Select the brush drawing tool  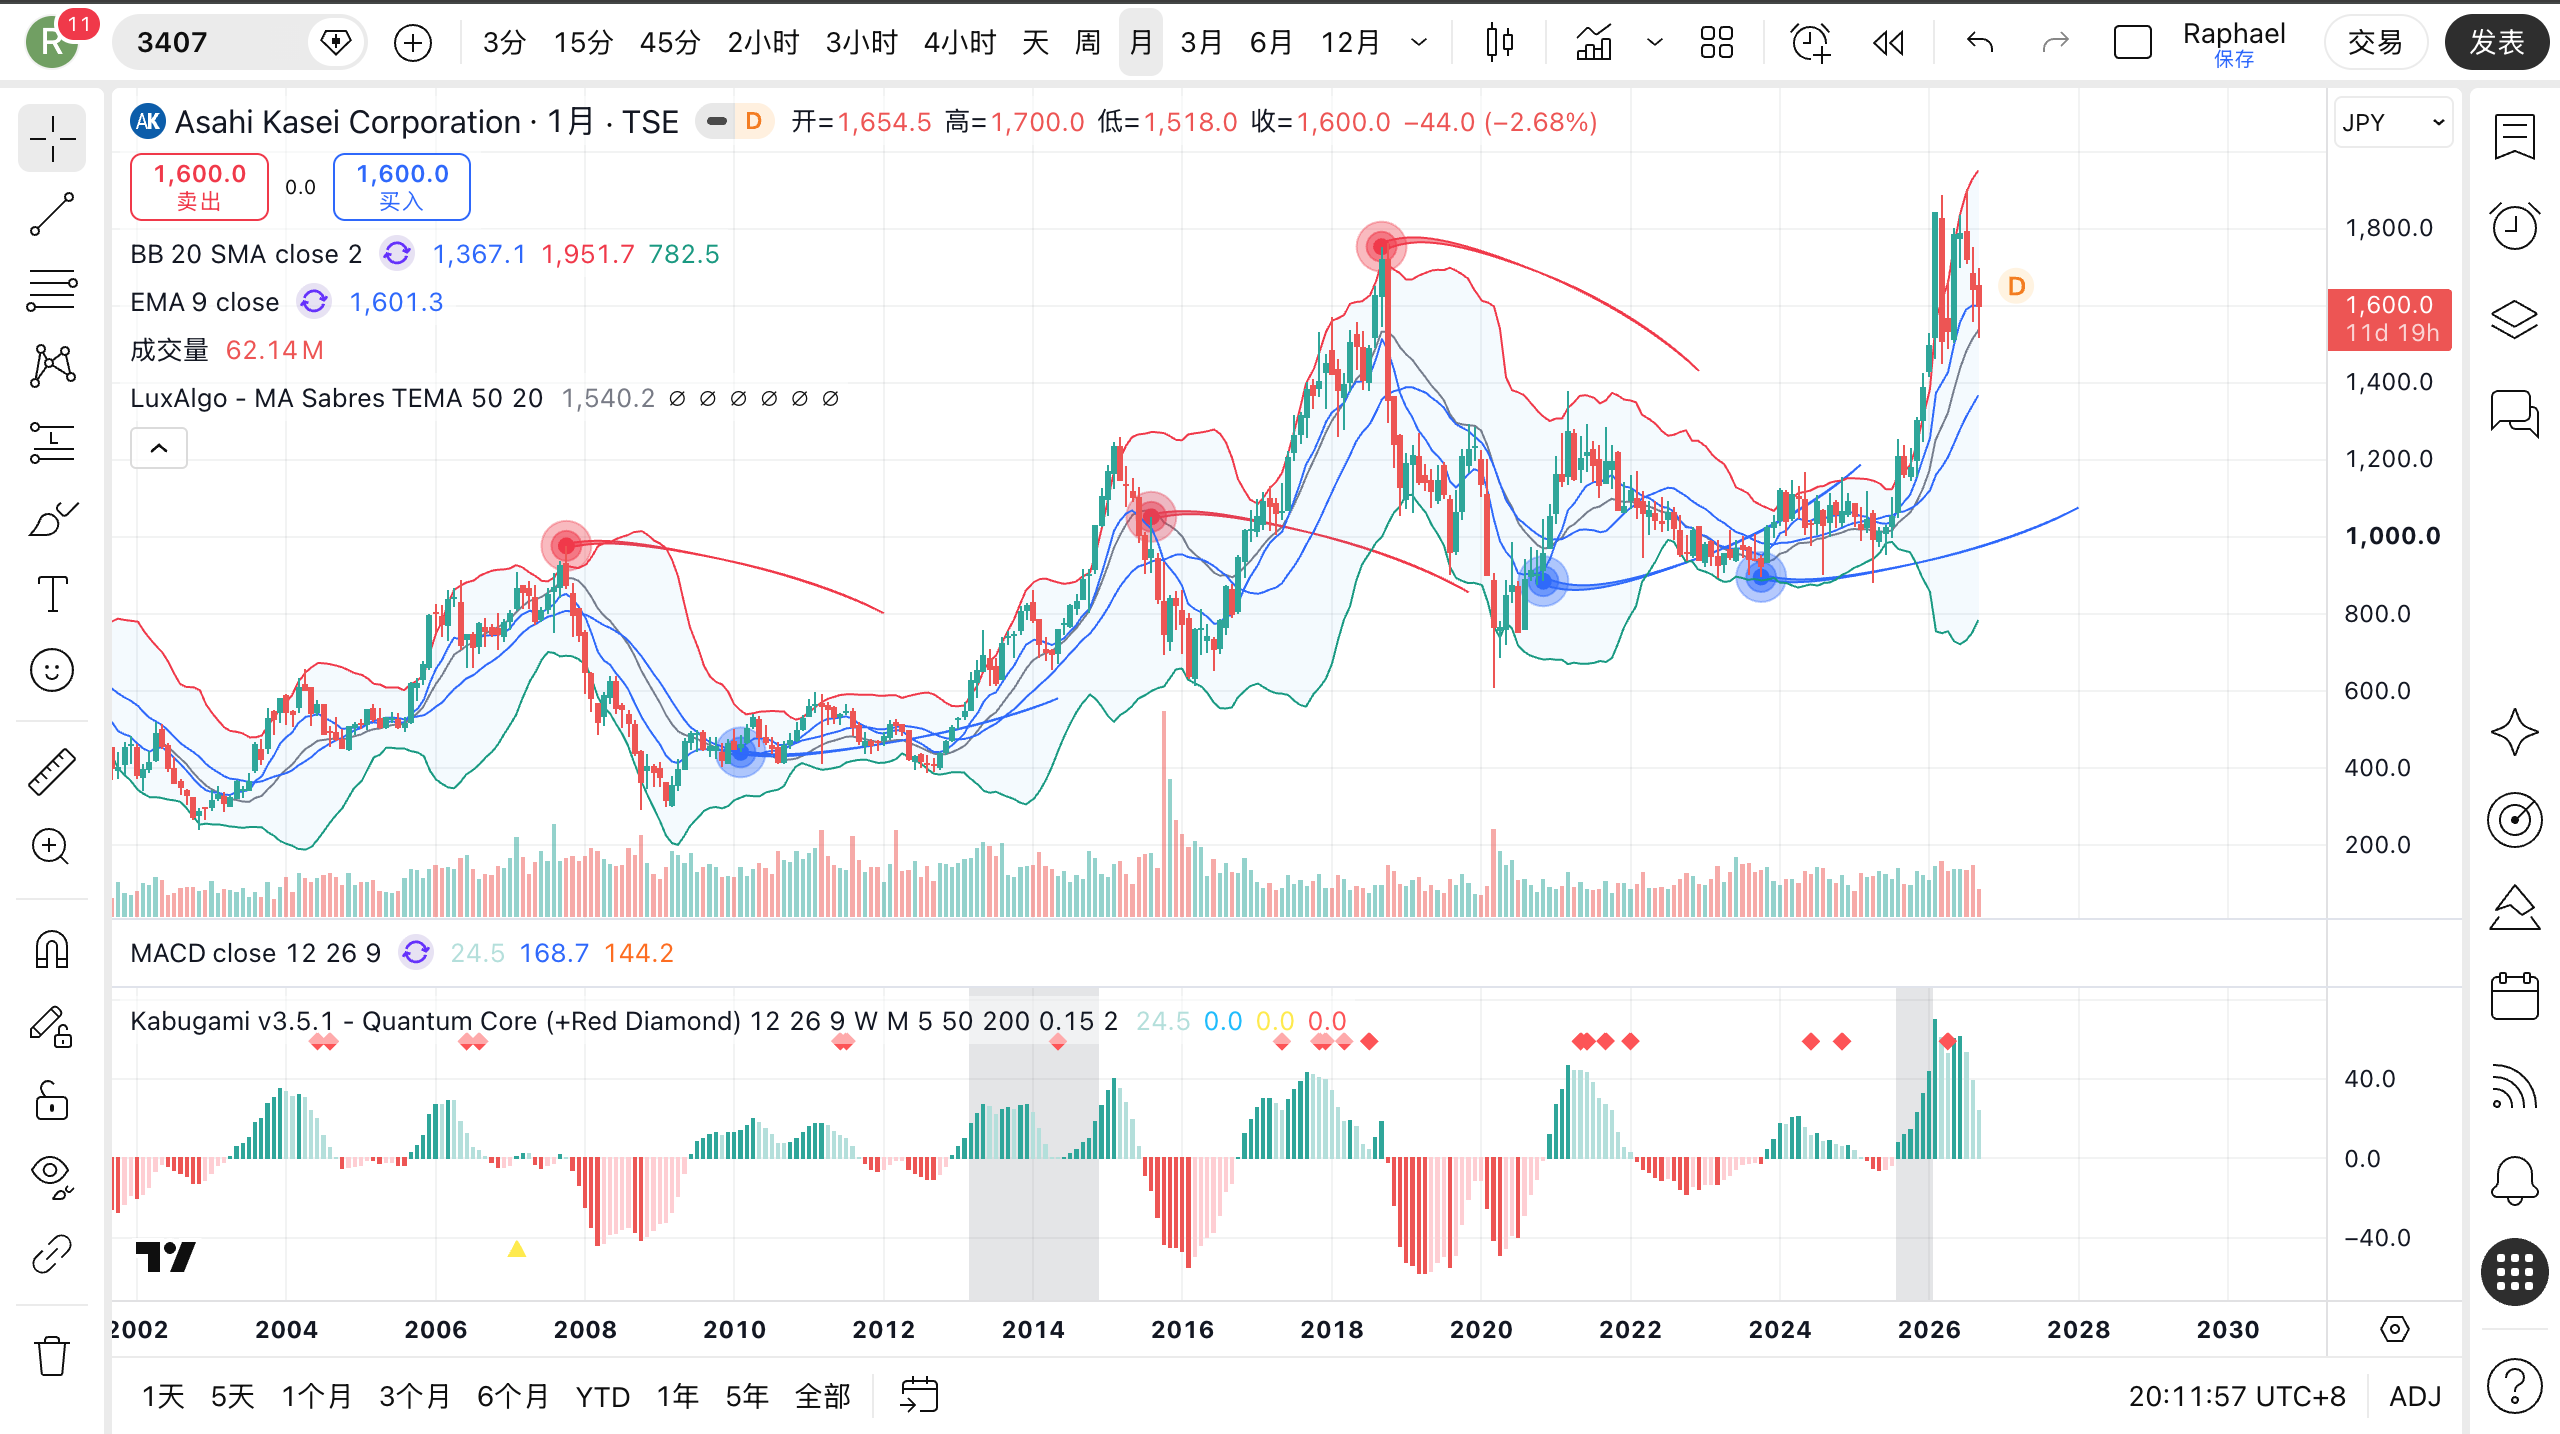click(52, 518)
